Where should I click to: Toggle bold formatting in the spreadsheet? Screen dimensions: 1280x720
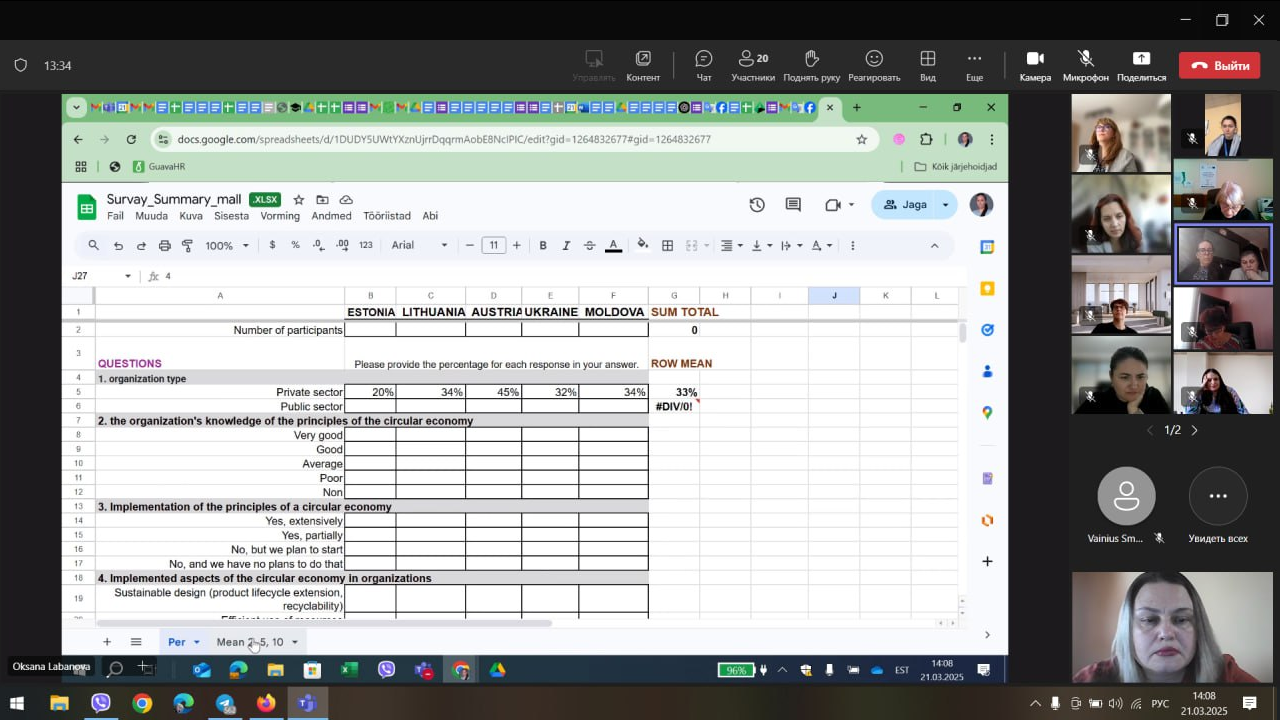(543, 246)
